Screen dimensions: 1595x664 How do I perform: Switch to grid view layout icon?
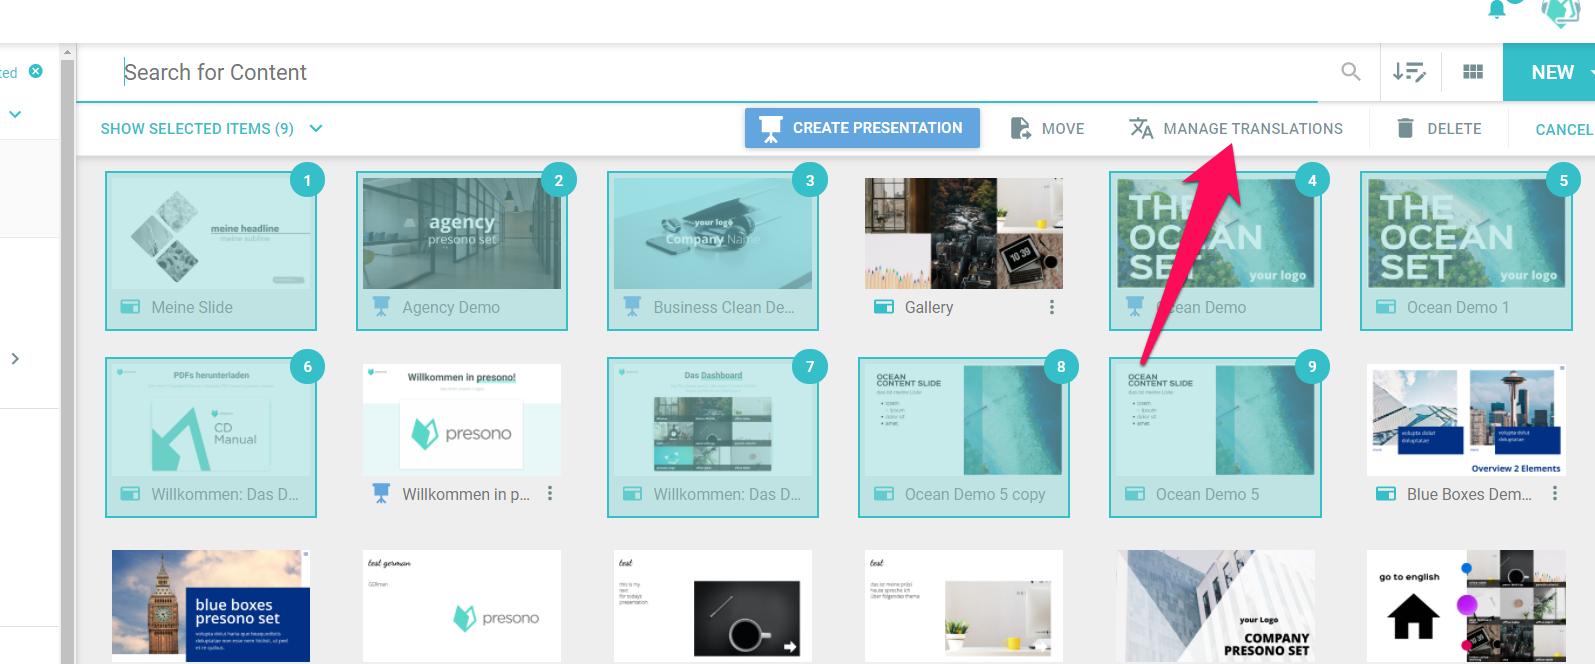pyautogui.click(x=1472, y=72)
